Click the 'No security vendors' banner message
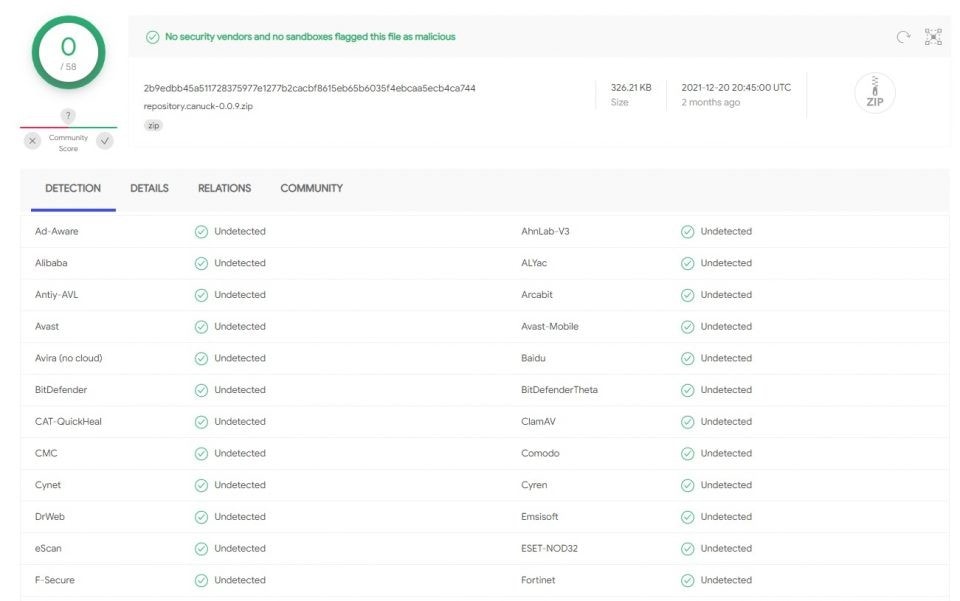This screenshot has width=960, height=601. pyautogui.click(x=310, y=37)
